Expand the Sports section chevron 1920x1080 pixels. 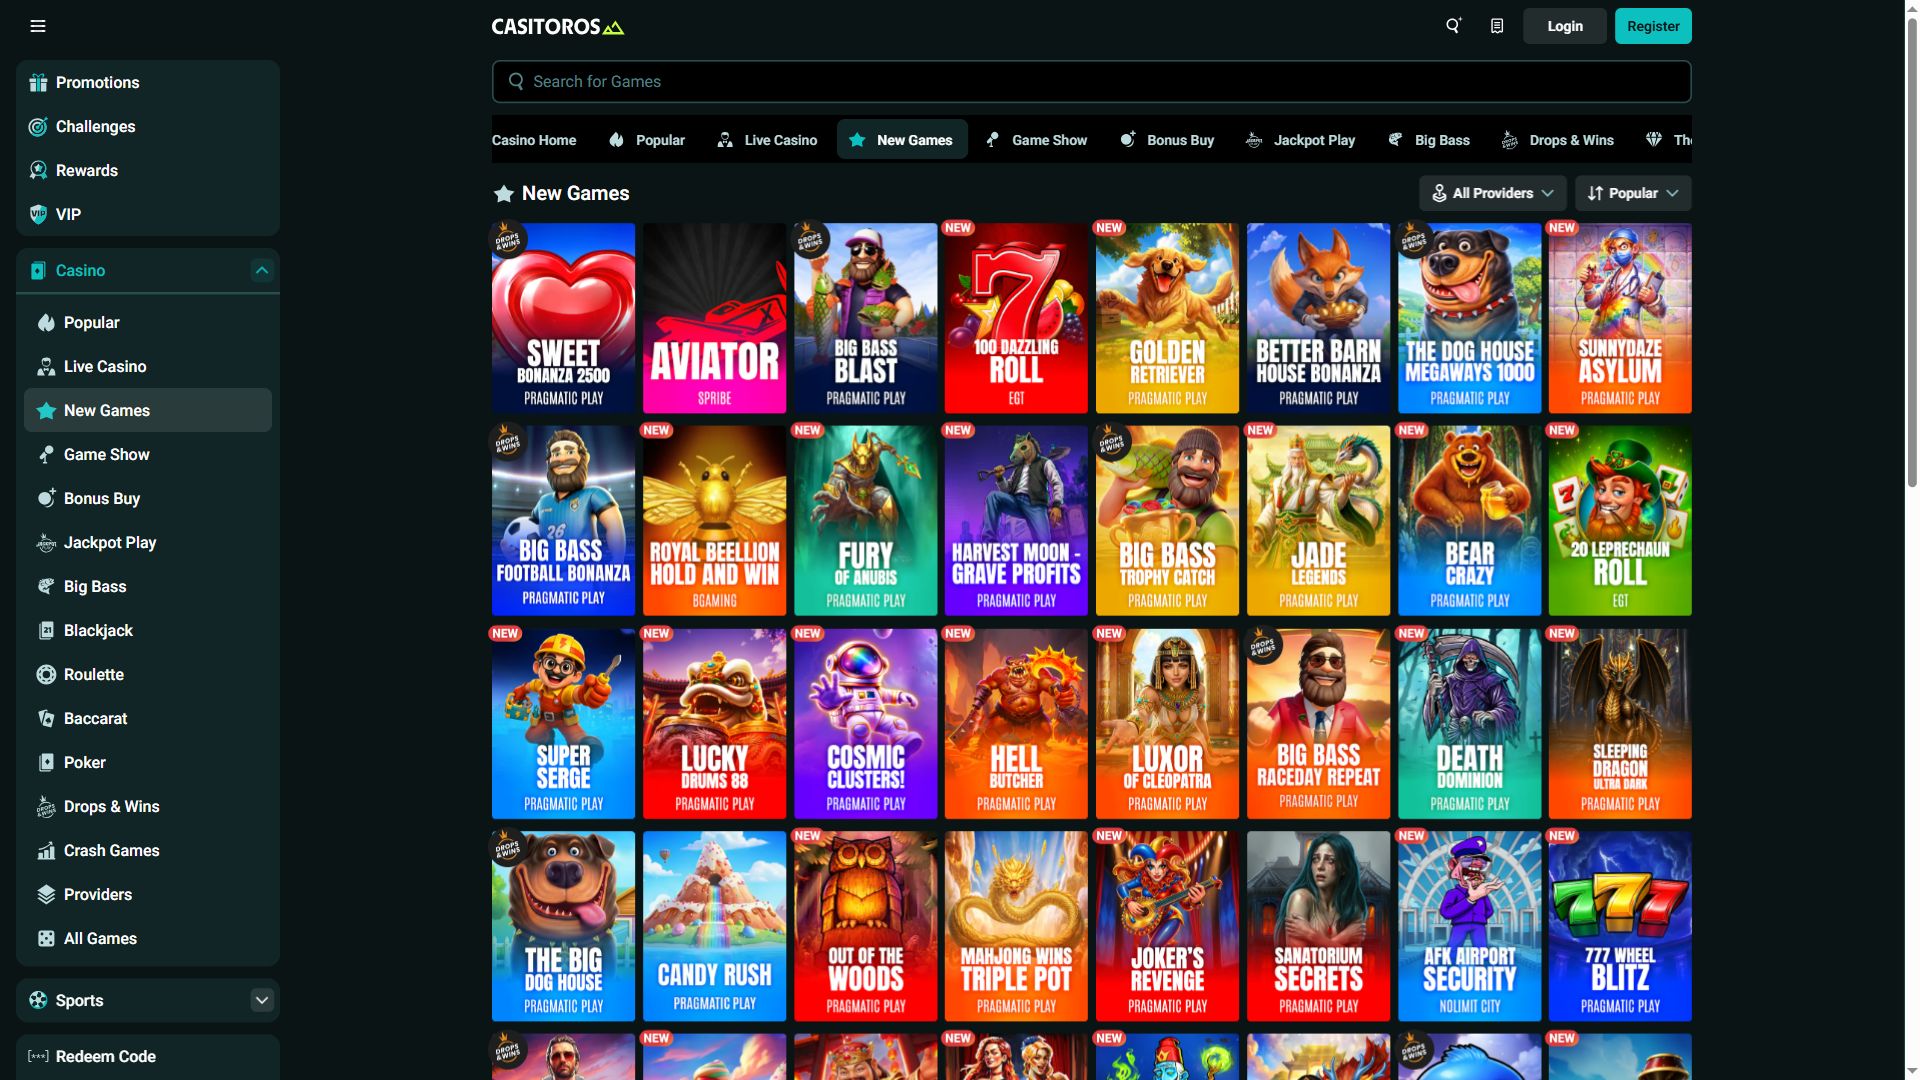pos(262,1000)
